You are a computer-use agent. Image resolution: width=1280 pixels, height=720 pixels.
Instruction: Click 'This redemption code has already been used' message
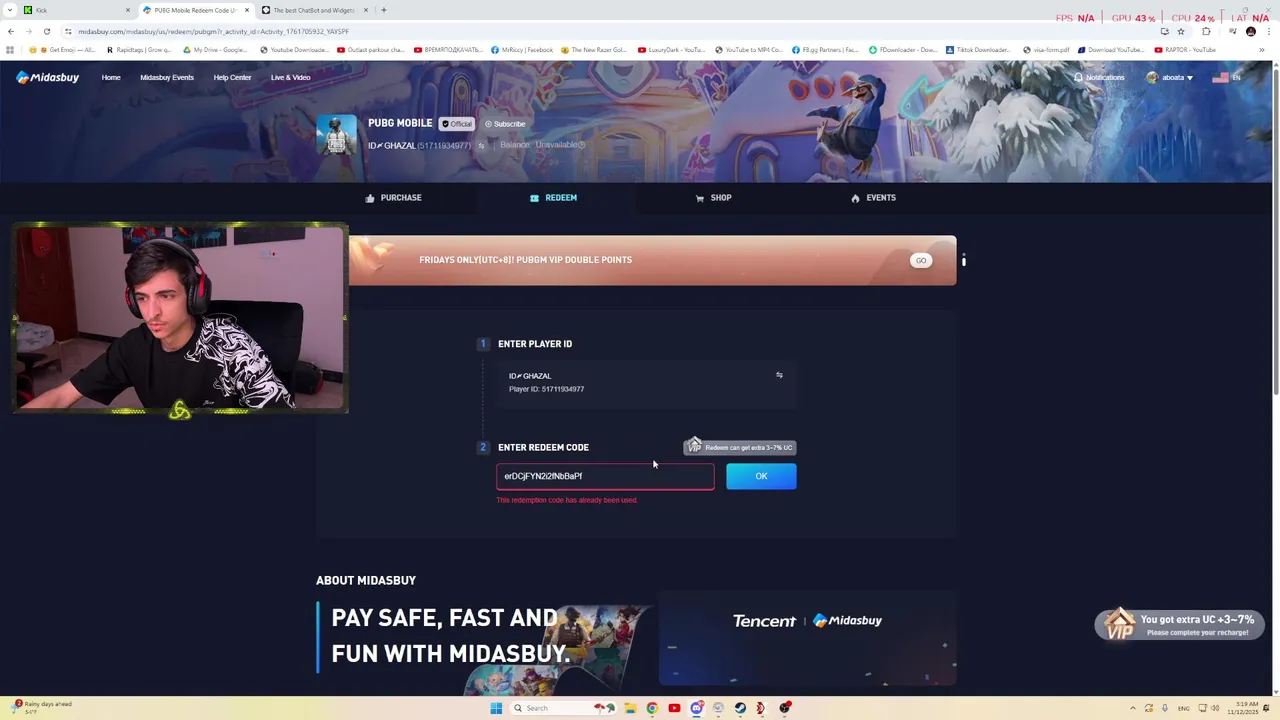point(567,500)
